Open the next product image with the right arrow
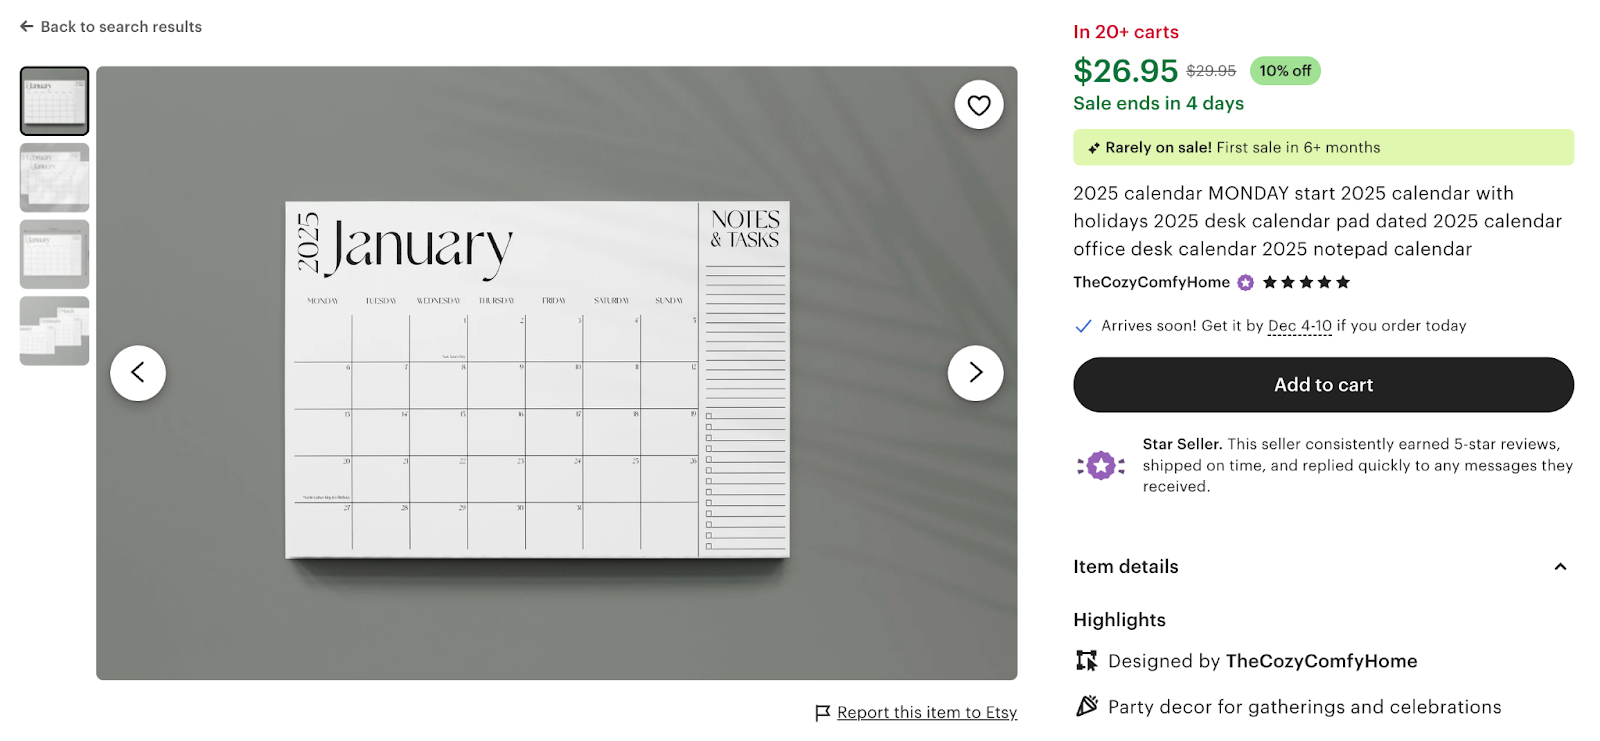Viewport: 1600px width, 741px height. point(976,372)
